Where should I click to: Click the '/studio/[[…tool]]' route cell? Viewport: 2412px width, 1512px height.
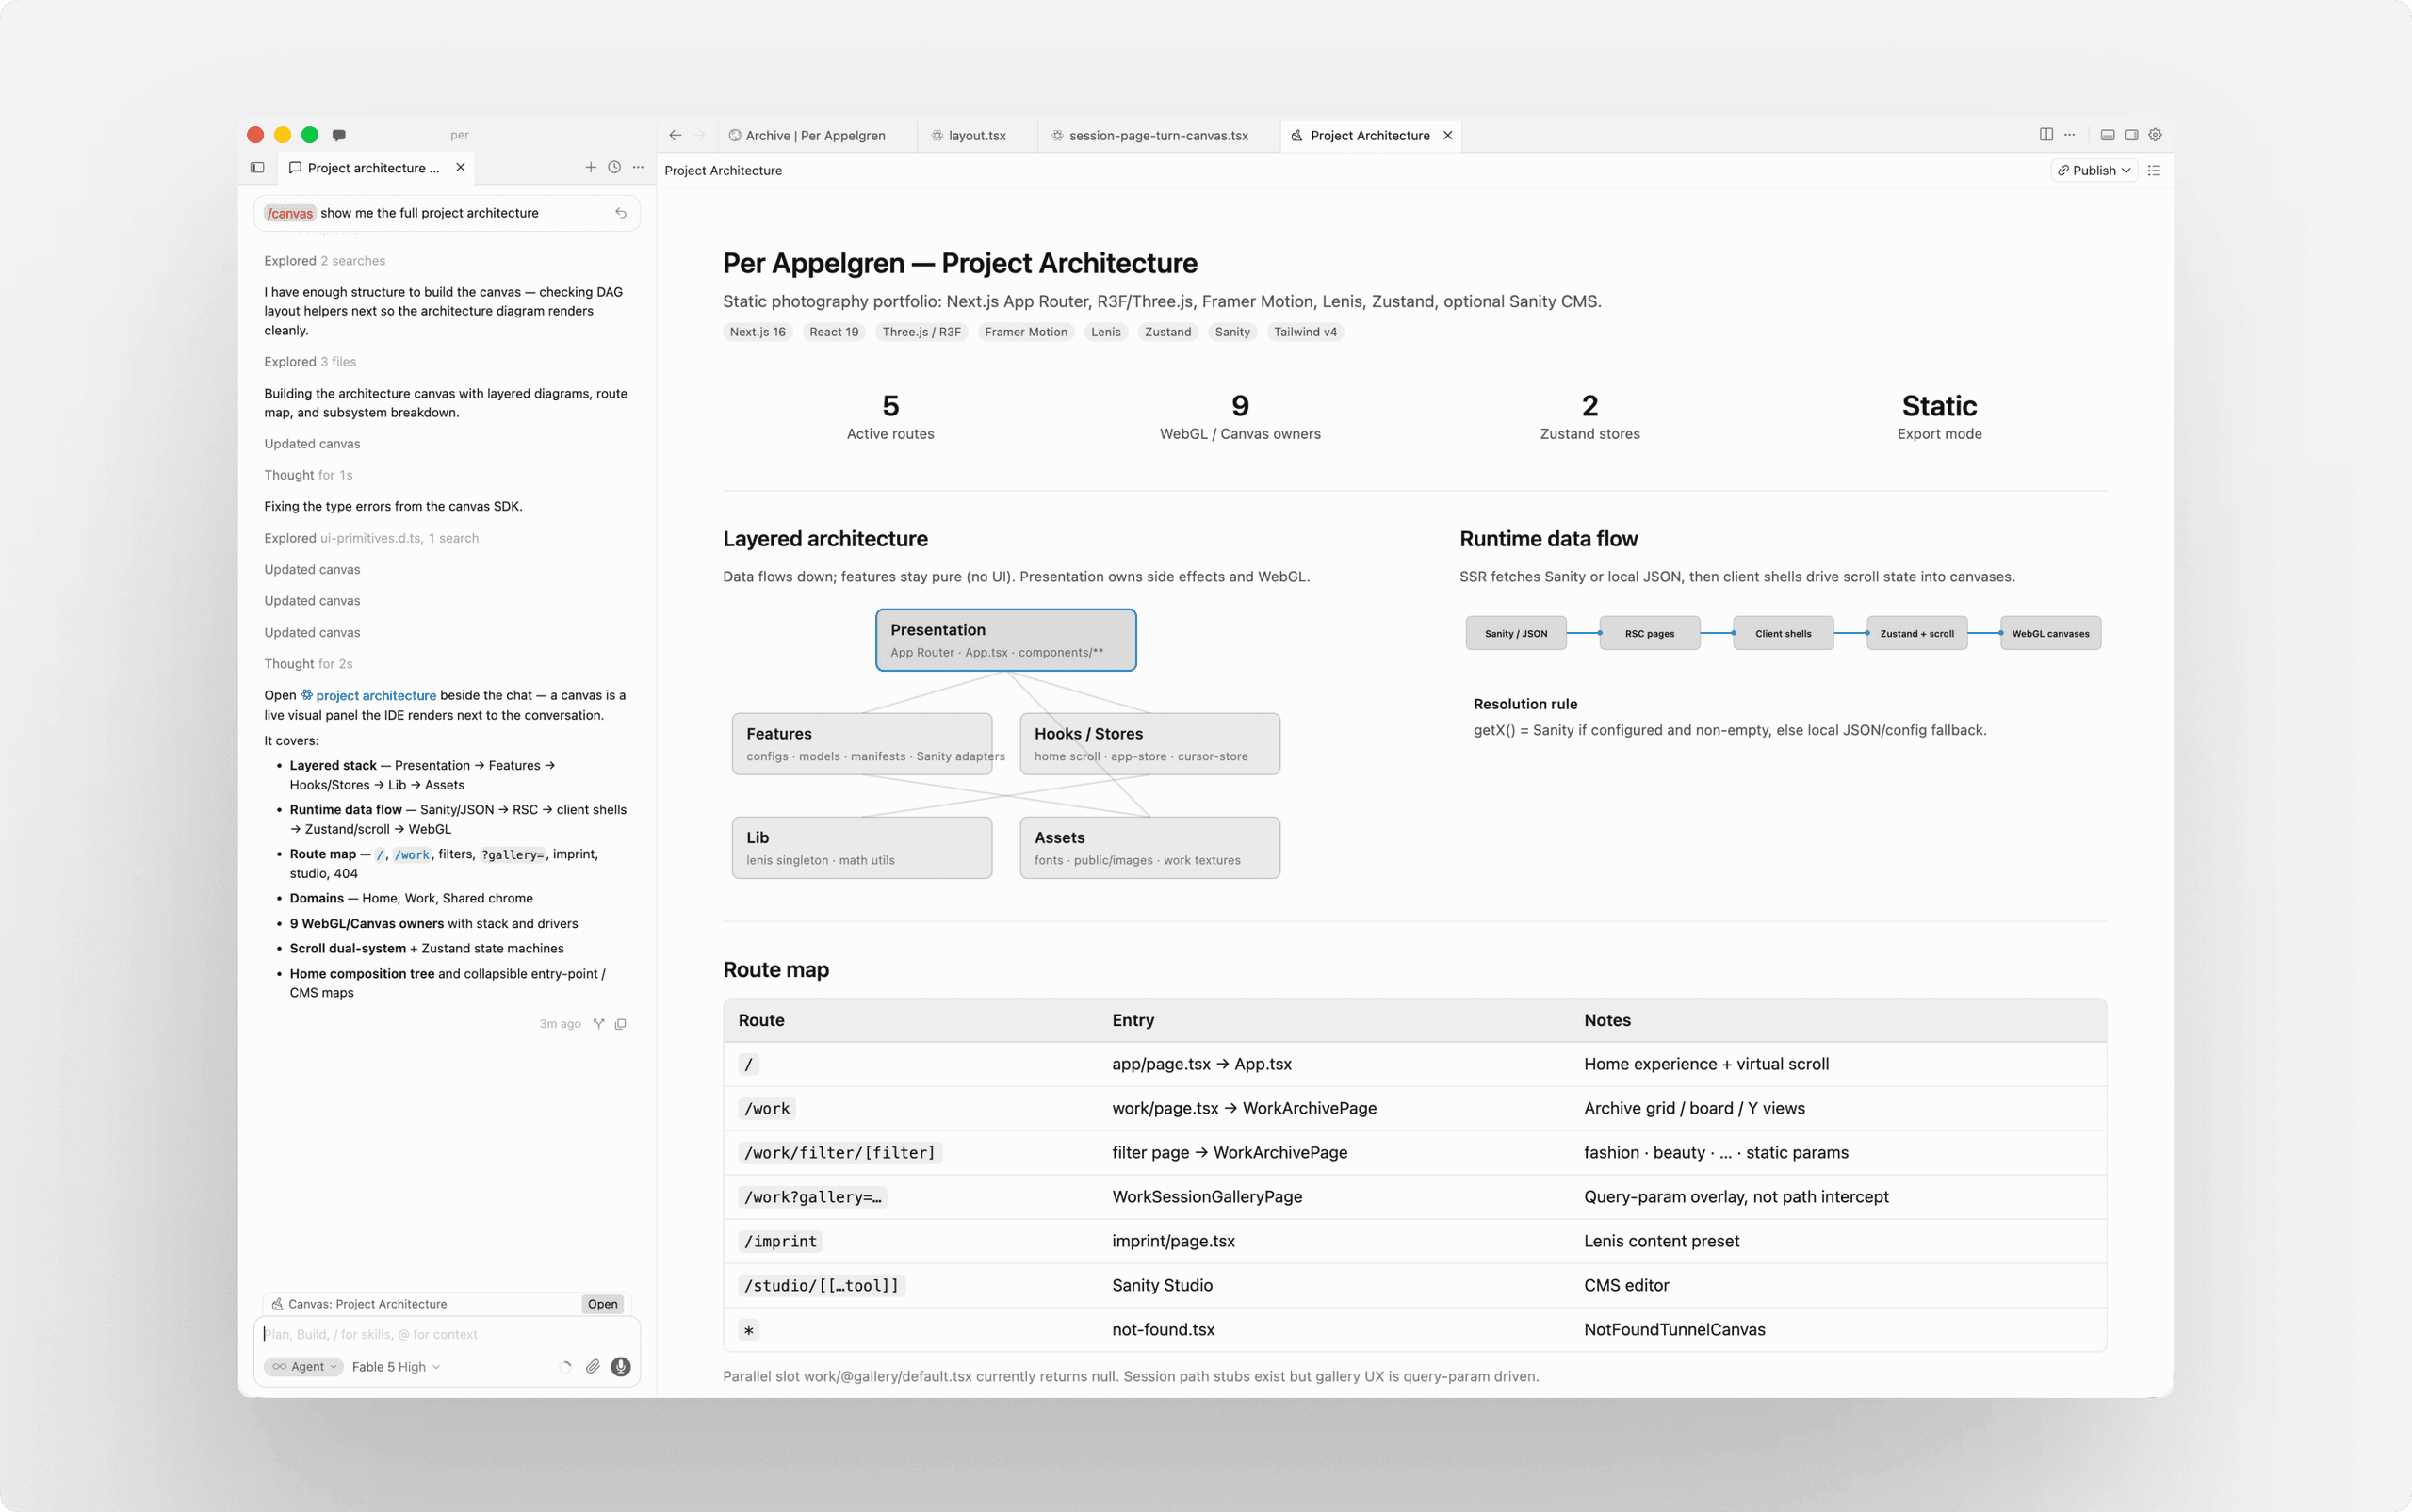click(x=822, y=1286)
